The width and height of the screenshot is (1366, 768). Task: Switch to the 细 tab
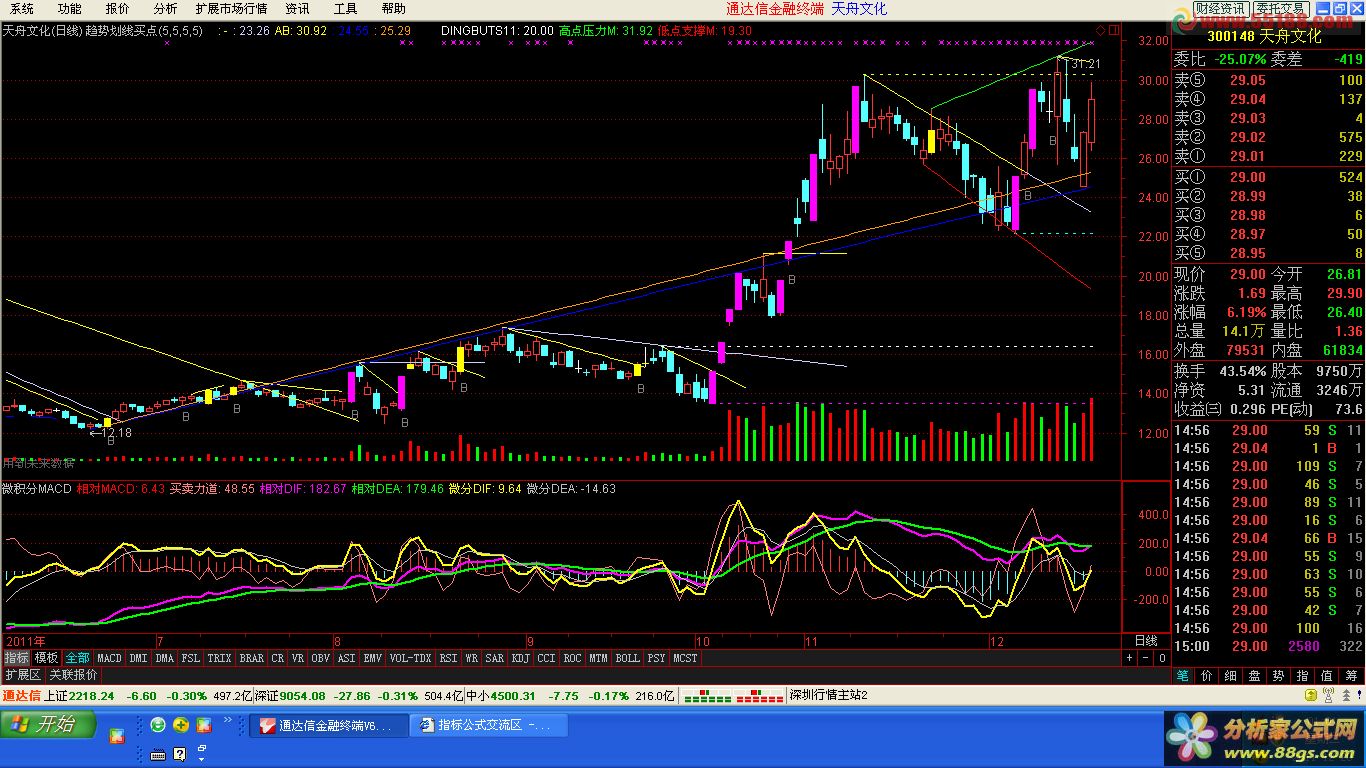[x=1232, y=676]
